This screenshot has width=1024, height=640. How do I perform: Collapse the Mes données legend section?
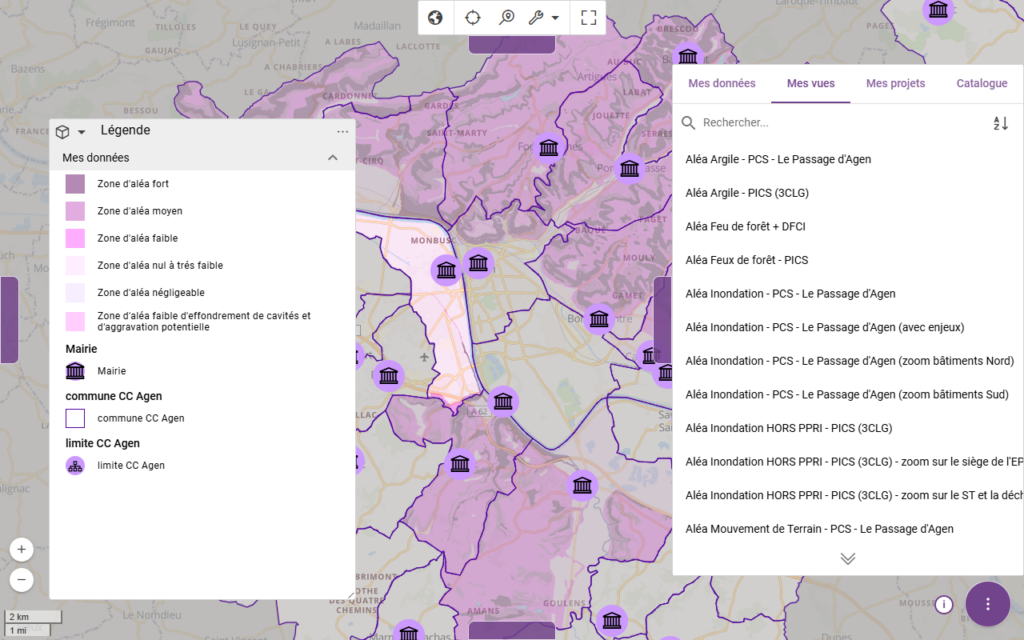332,157
